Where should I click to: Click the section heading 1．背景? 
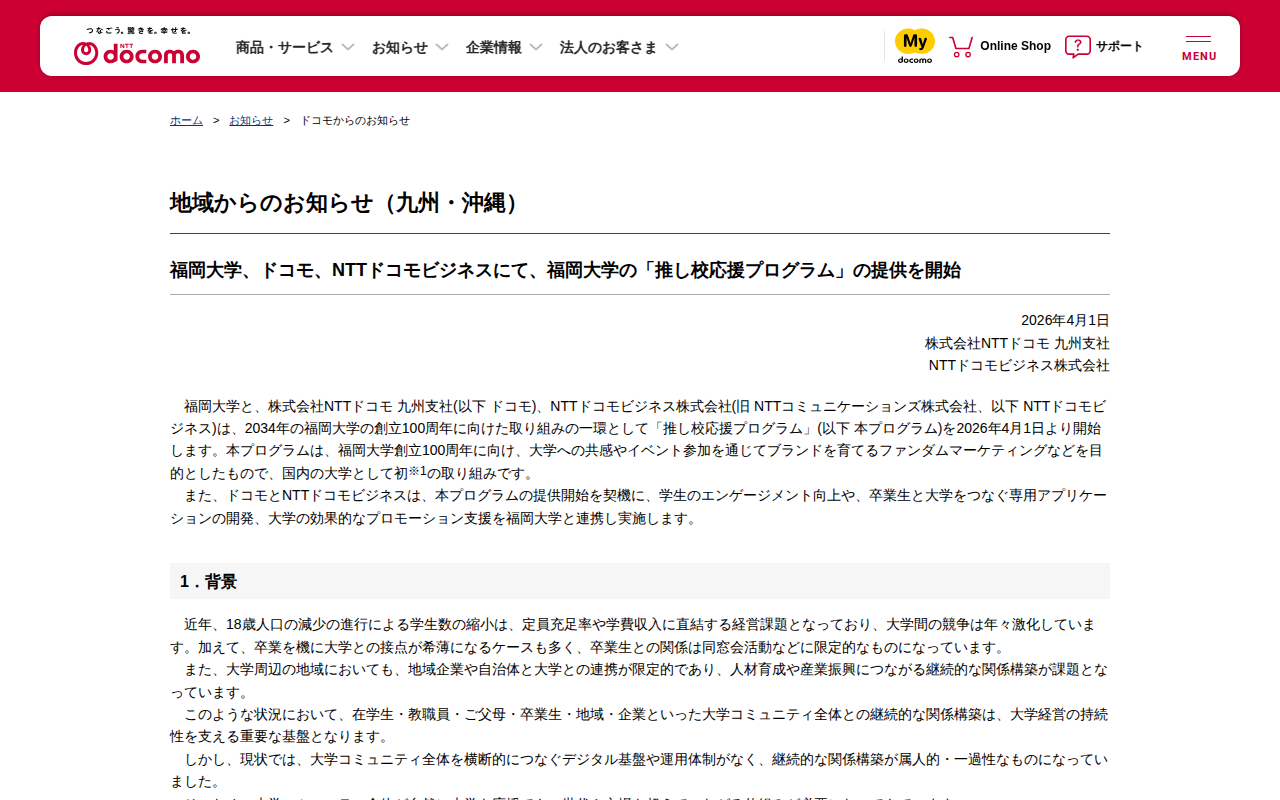click(640, 581)
